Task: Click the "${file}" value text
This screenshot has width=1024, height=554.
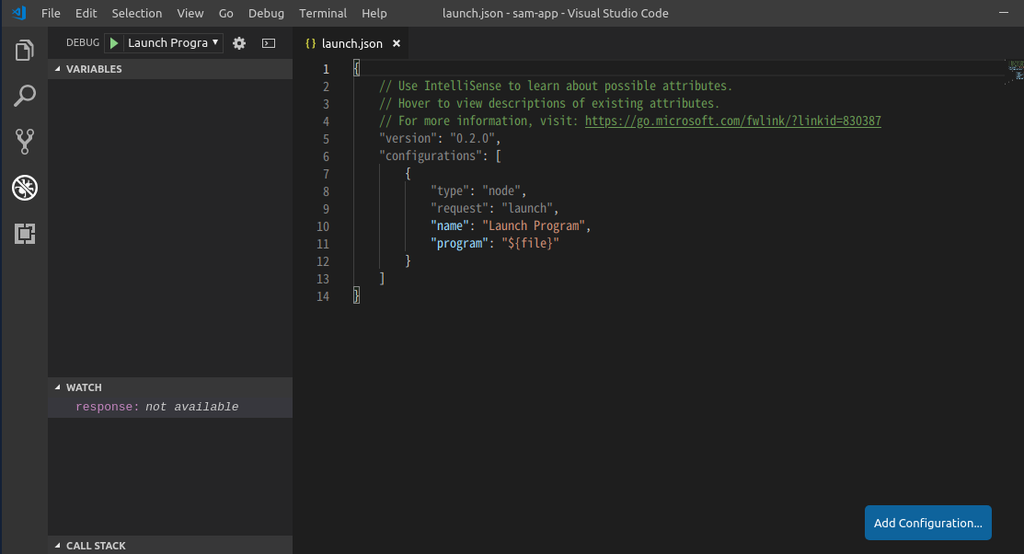Action: 530,243
